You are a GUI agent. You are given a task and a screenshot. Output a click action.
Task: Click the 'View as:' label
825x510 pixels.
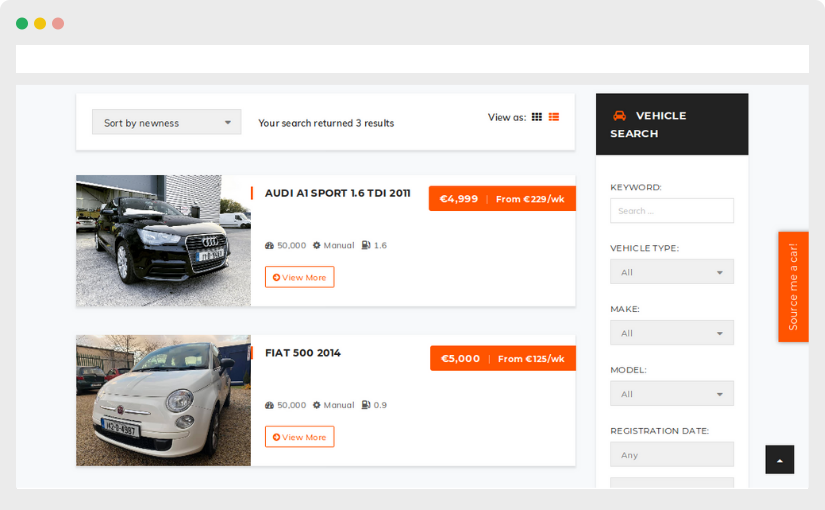tap(507, 117)
